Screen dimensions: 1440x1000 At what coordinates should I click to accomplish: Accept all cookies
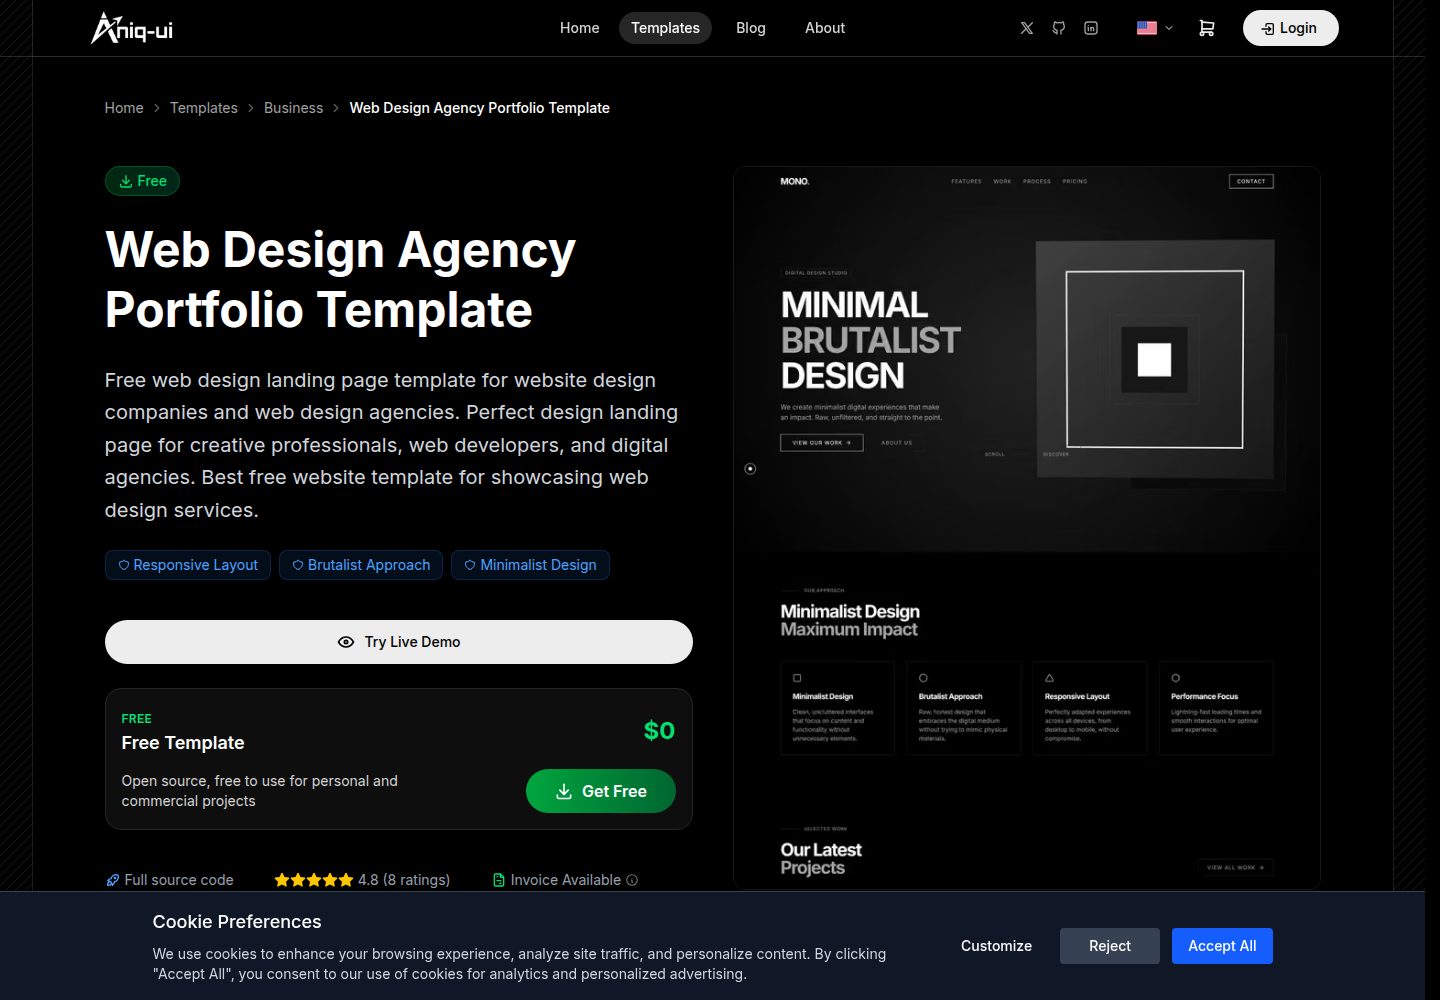click(1222, 946)
